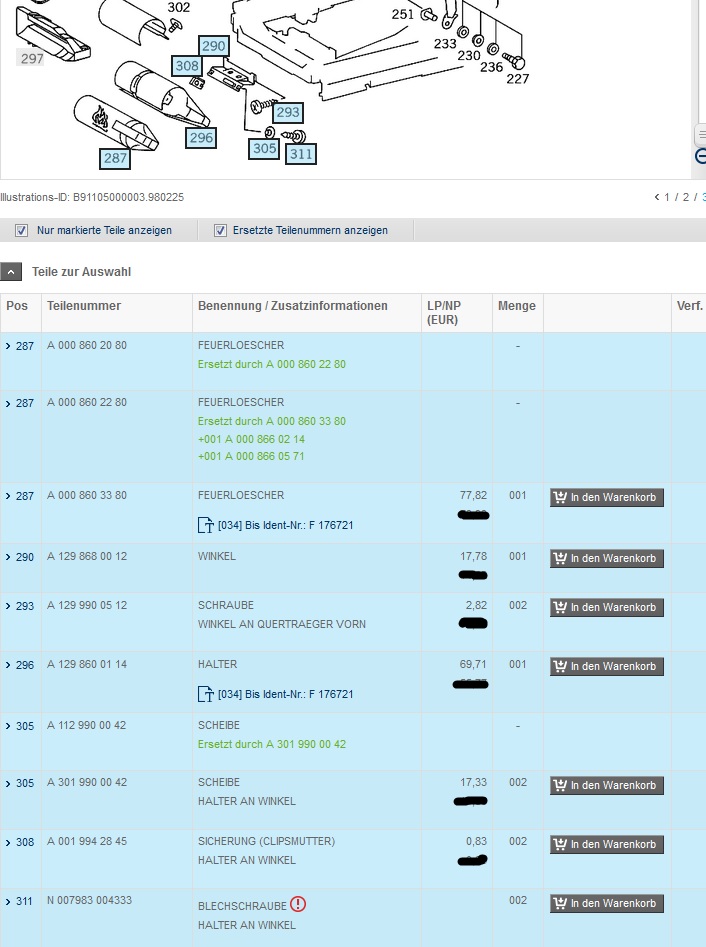
Task: Click the 'Teilenummer' column header
Action: pos(84,306)
